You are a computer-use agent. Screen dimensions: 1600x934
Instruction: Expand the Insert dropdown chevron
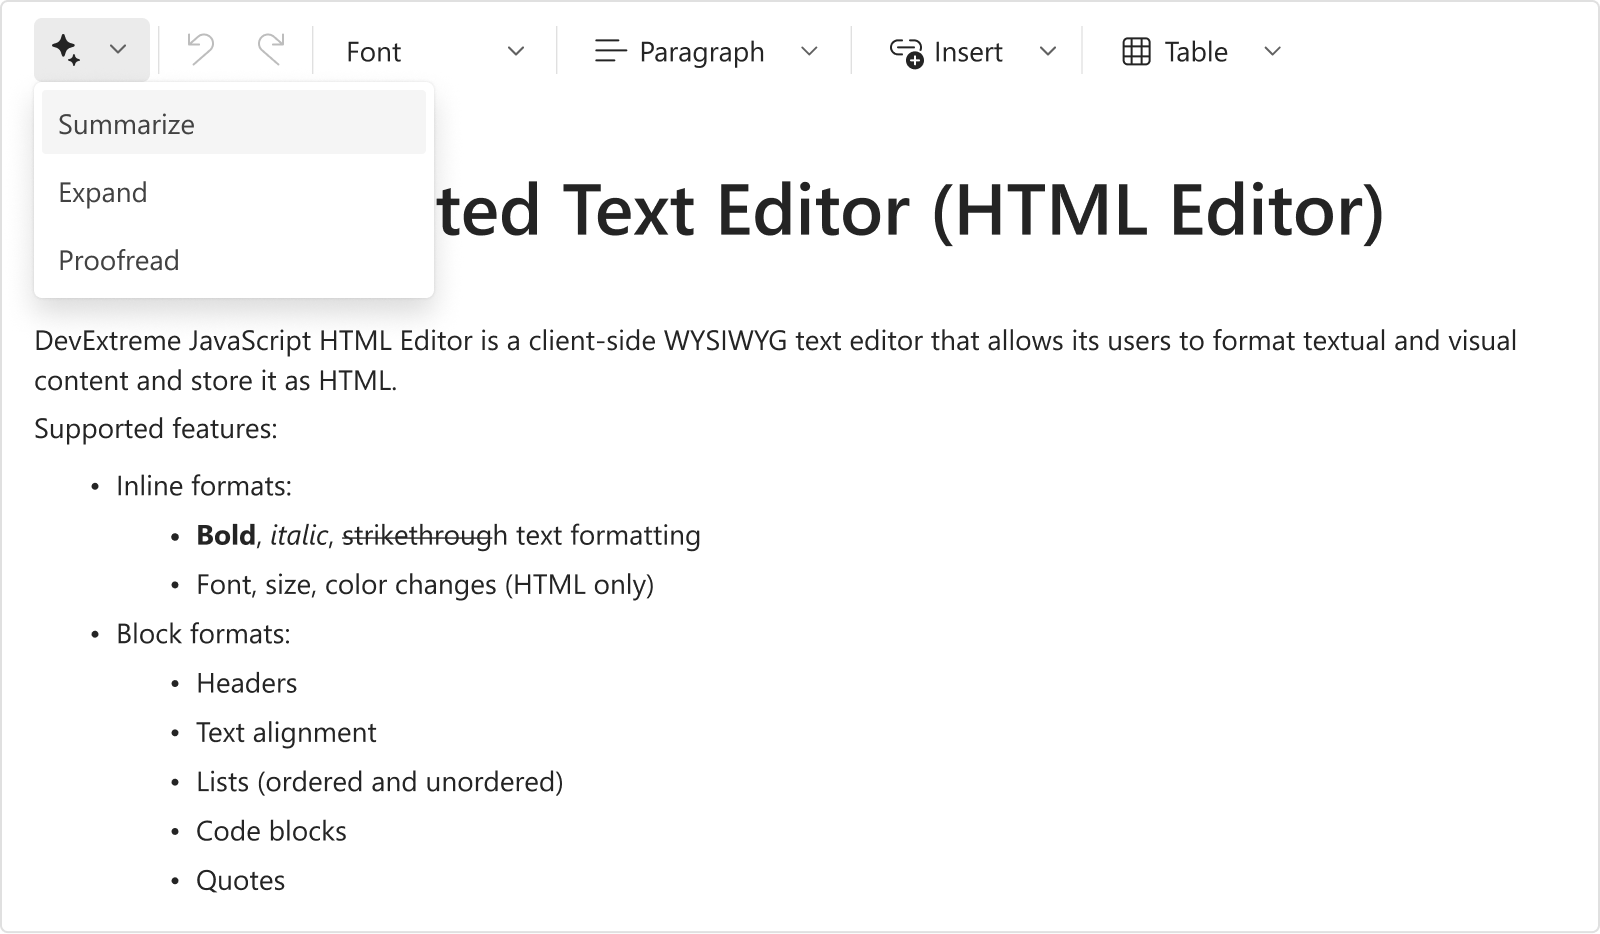click(x=1048, y=51)
